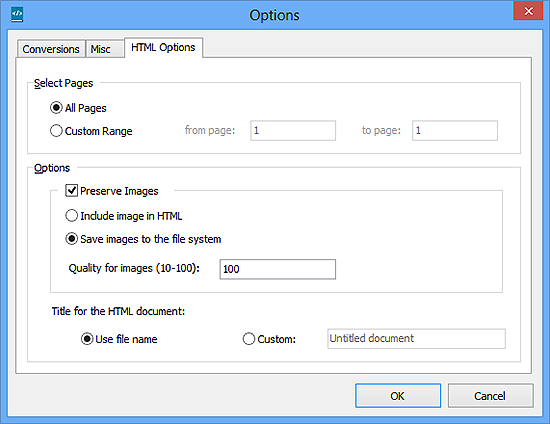Close the Options dialog window

point(528,11)
